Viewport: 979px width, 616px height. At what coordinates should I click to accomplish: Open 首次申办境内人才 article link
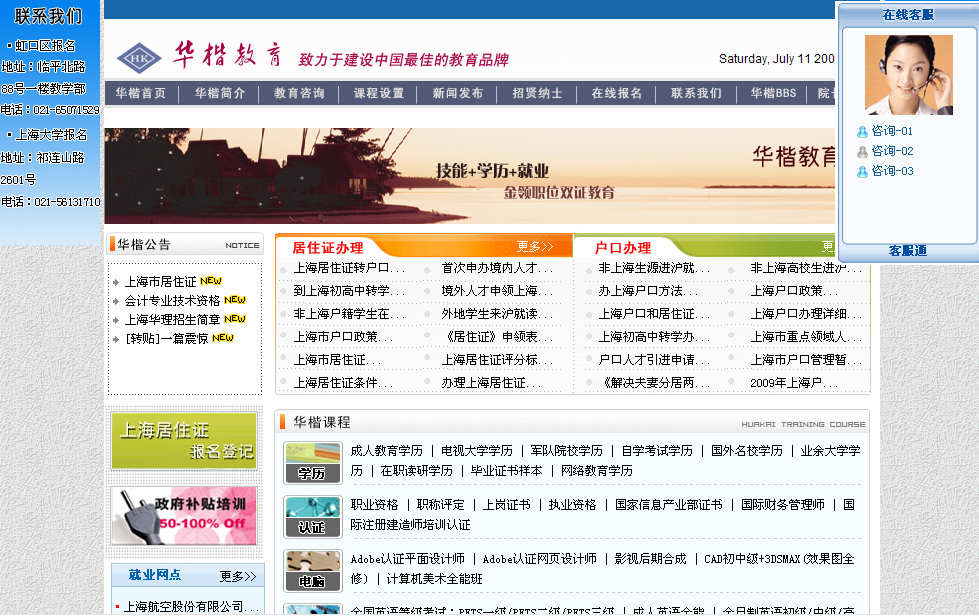click(x=497, y=268)
